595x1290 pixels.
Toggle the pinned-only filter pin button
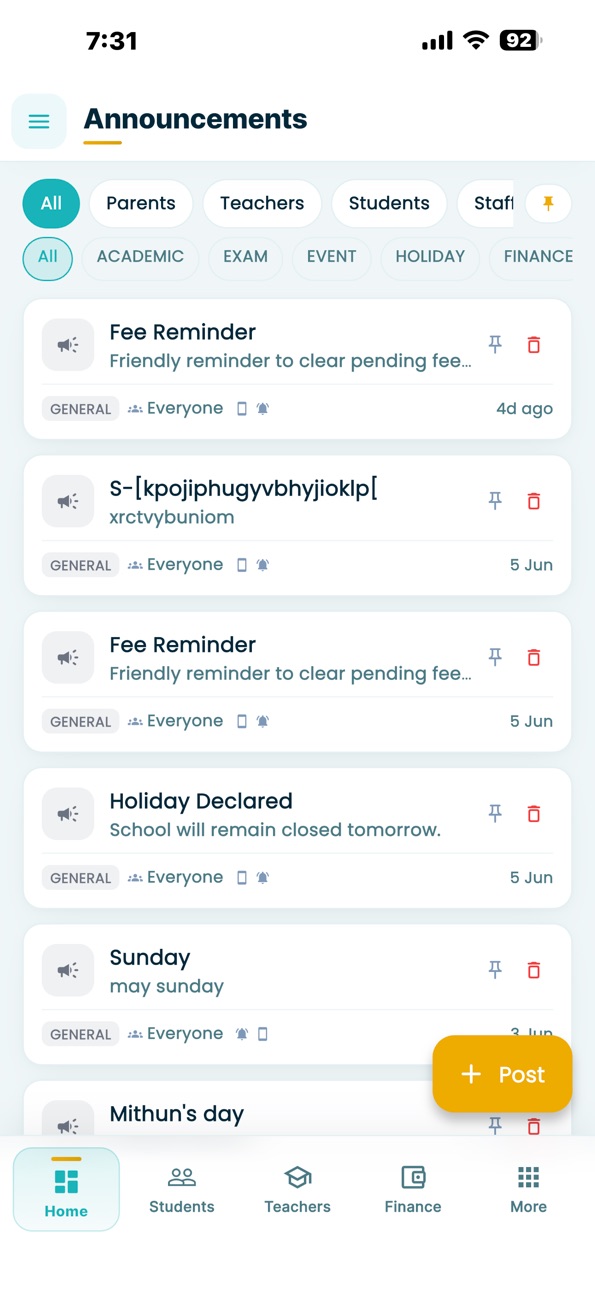548,204
